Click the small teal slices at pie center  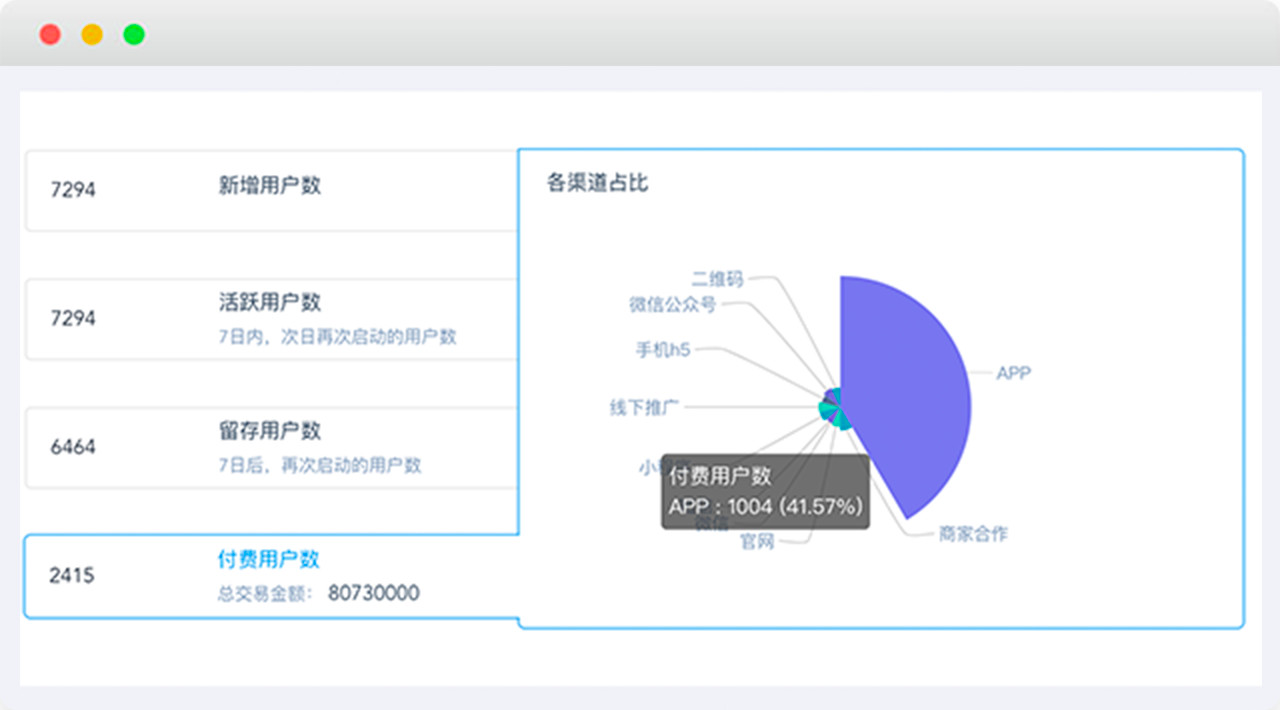click(x=833, y=408)
